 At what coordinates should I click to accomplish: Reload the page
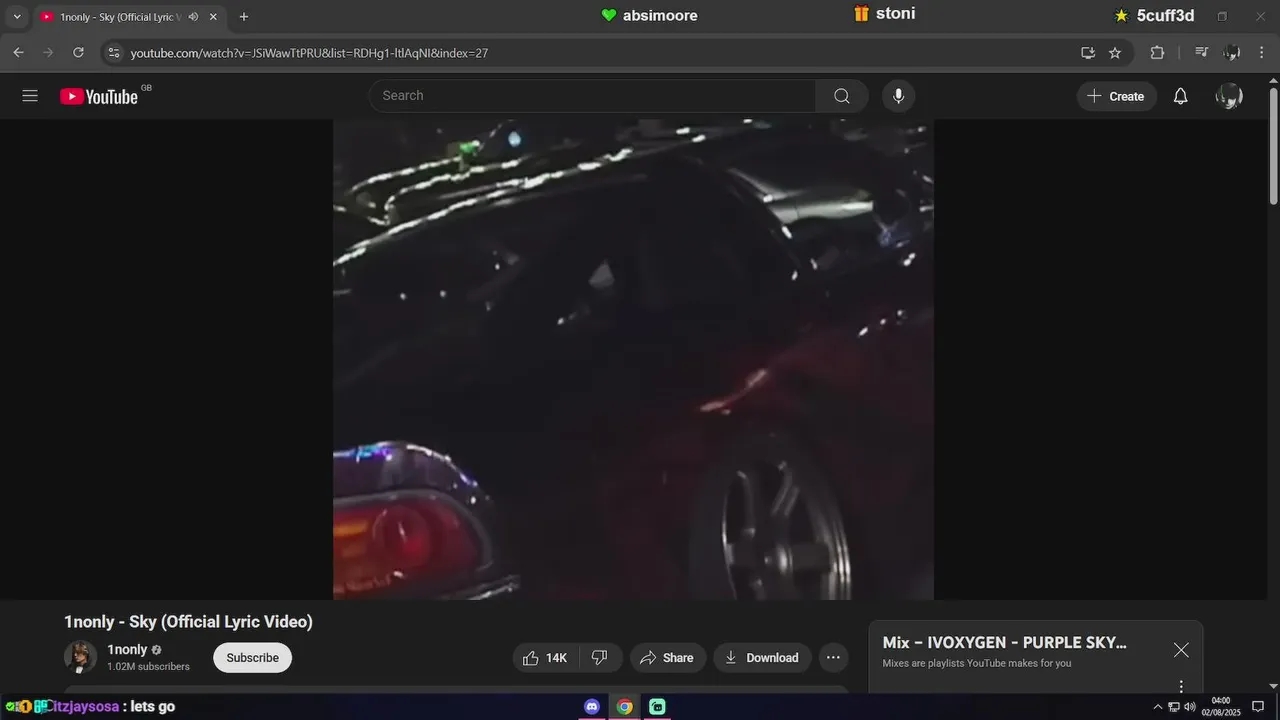tap(78, 52)
